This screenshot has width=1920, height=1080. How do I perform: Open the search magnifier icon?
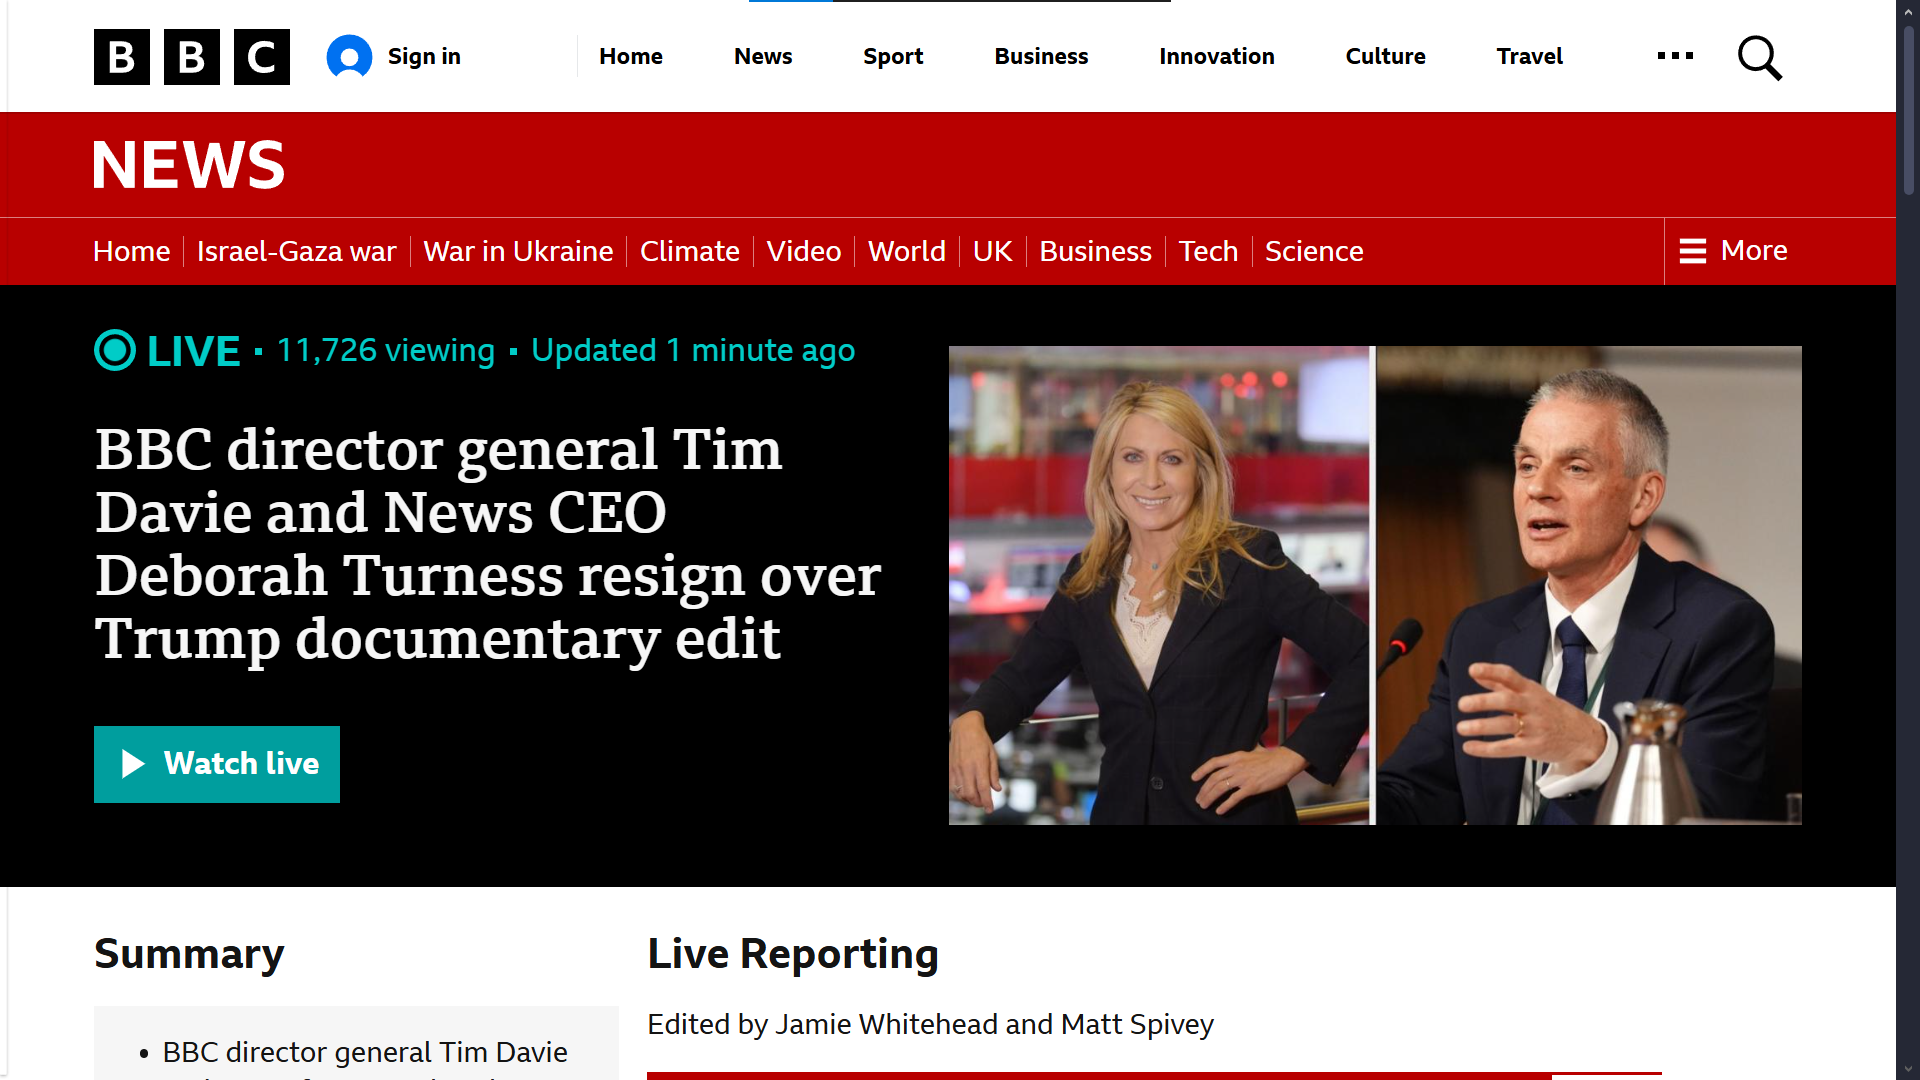pyautogui.click(x=1759, y=58)
